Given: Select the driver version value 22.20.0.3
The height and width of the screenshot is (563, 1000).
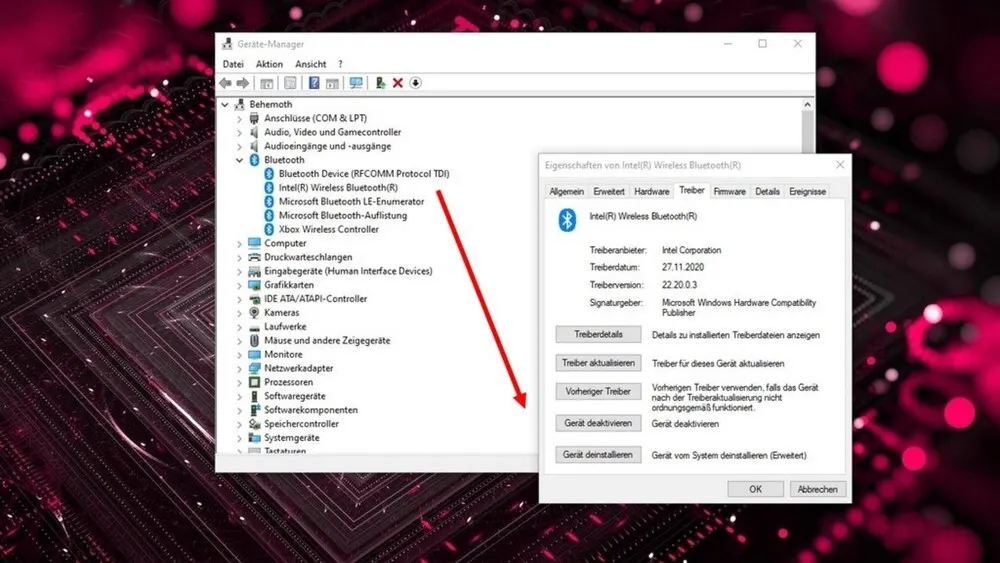Looking at the screenshot, I should 679,284.
